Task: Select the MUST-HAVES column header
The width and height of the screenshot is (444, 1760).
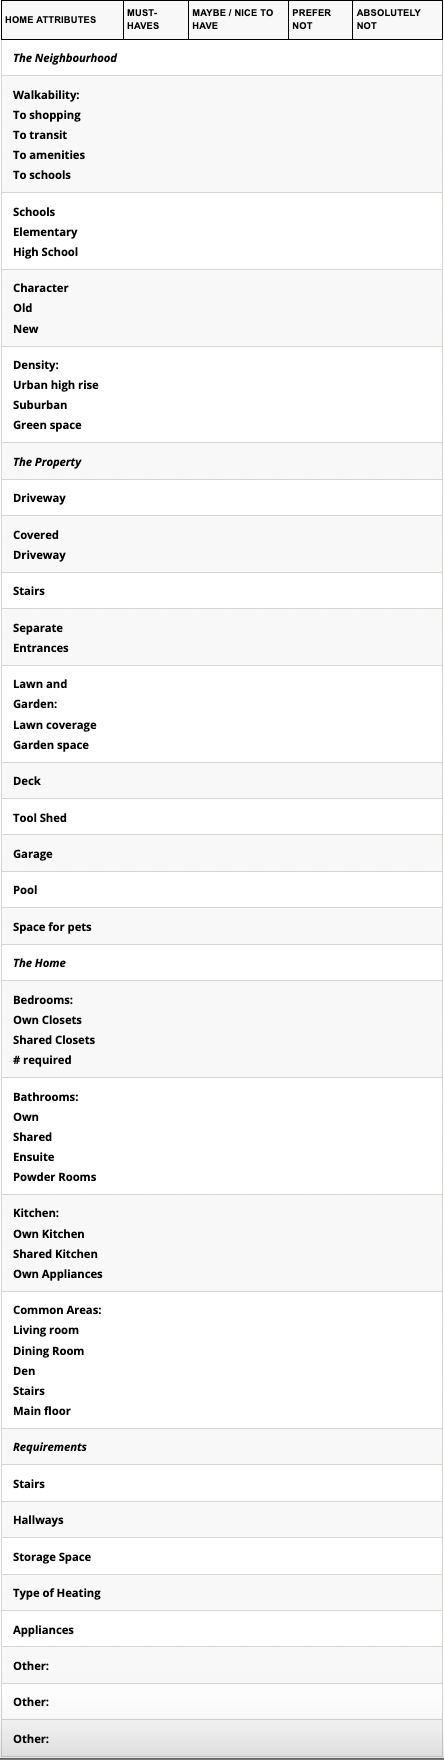Action: [155, 19]
